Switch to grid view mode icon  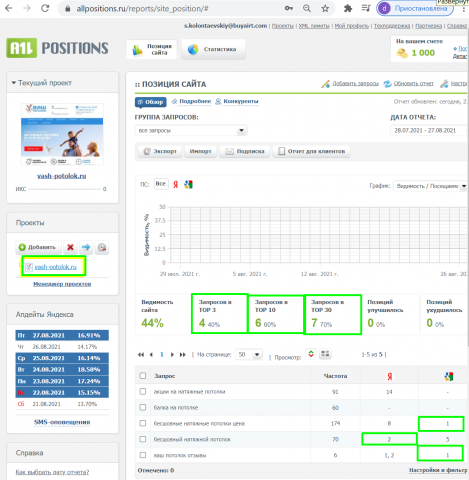click(x=325, y=354)
